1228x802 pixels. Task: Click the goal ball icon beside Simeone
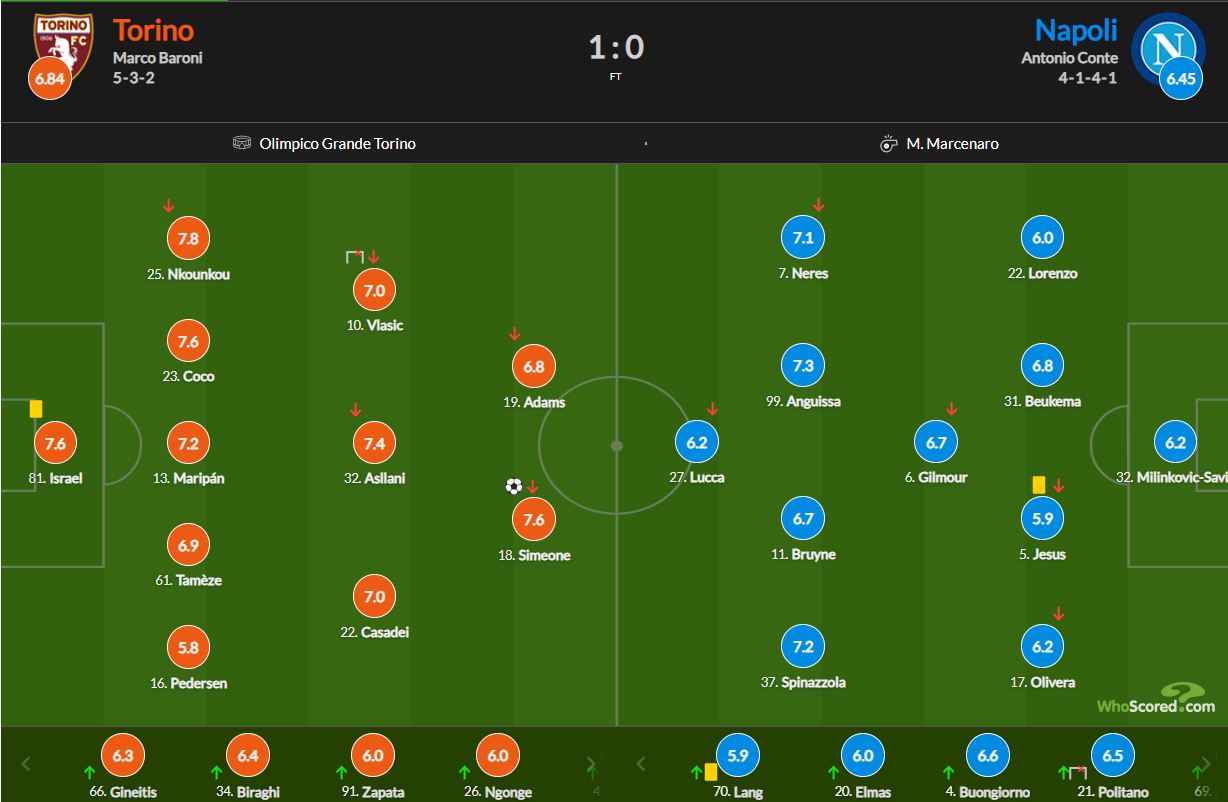[514, 487]
